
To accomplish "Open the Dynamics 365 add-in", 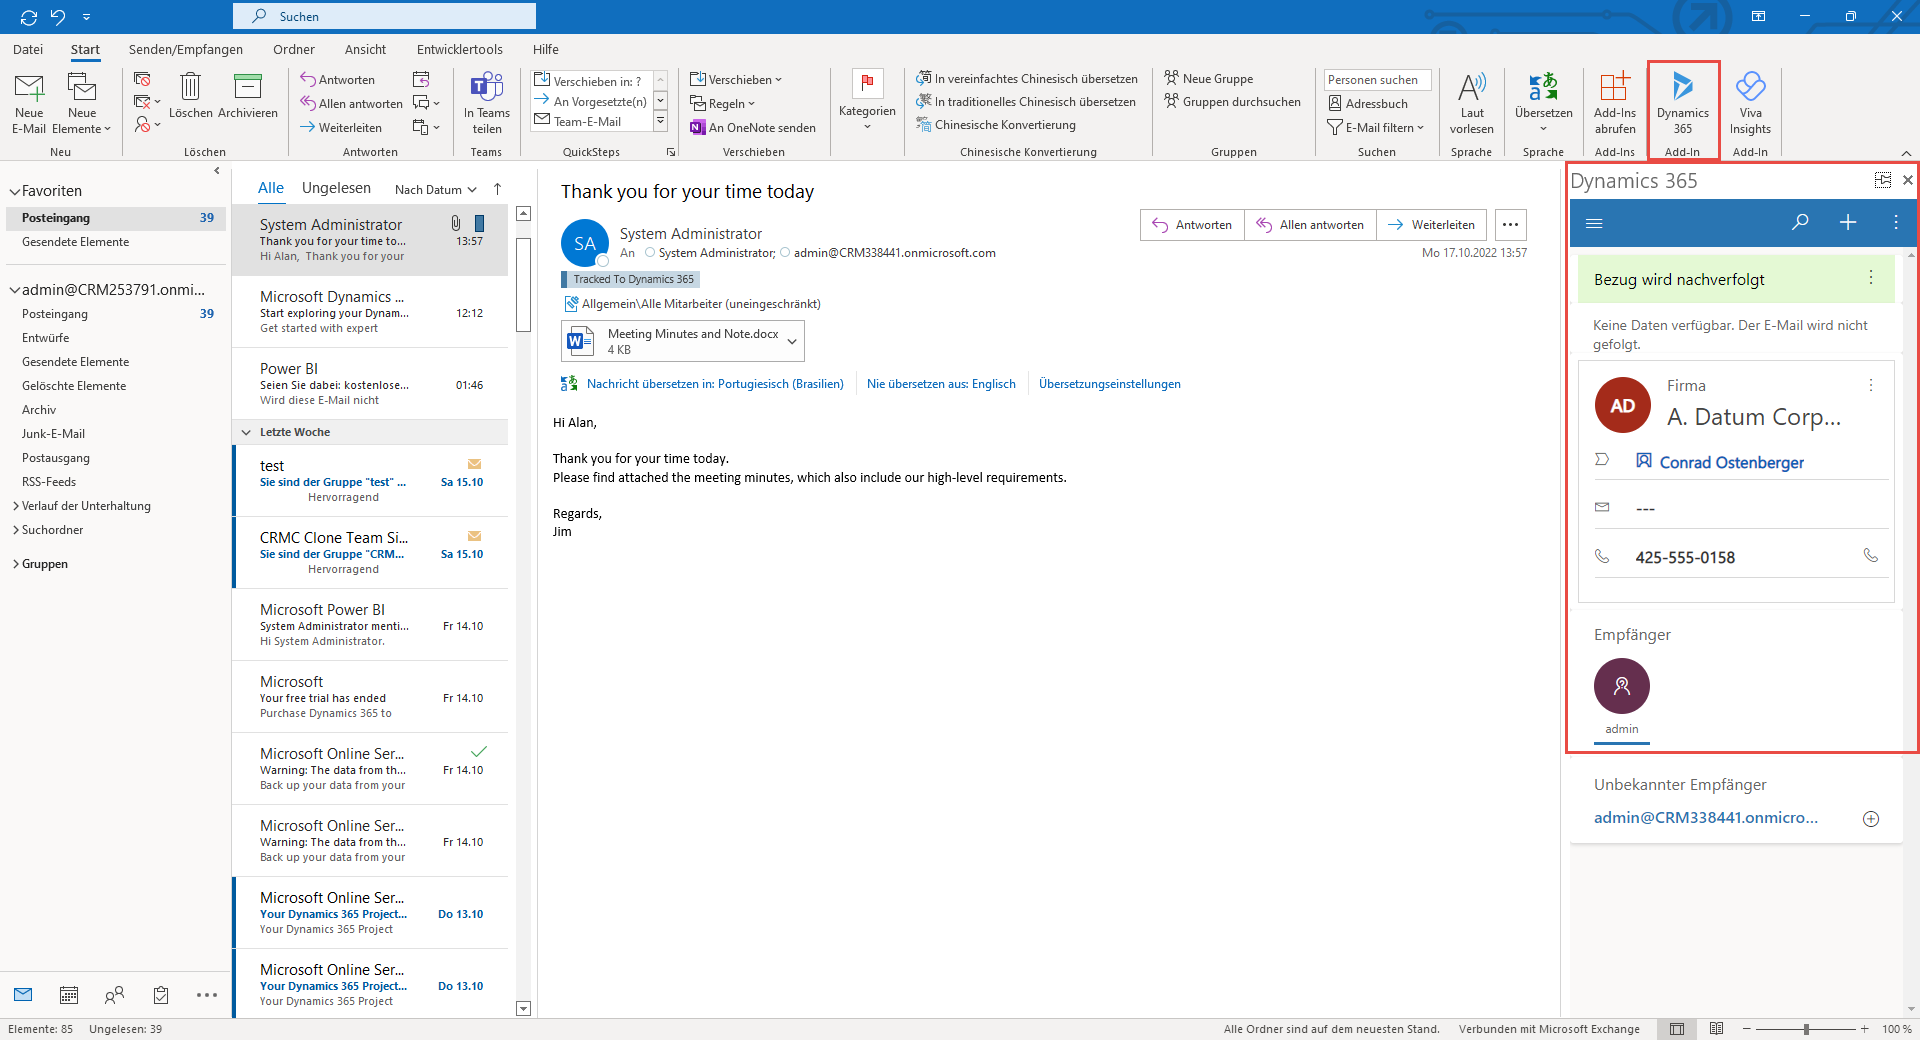I will coord(1683,103).
